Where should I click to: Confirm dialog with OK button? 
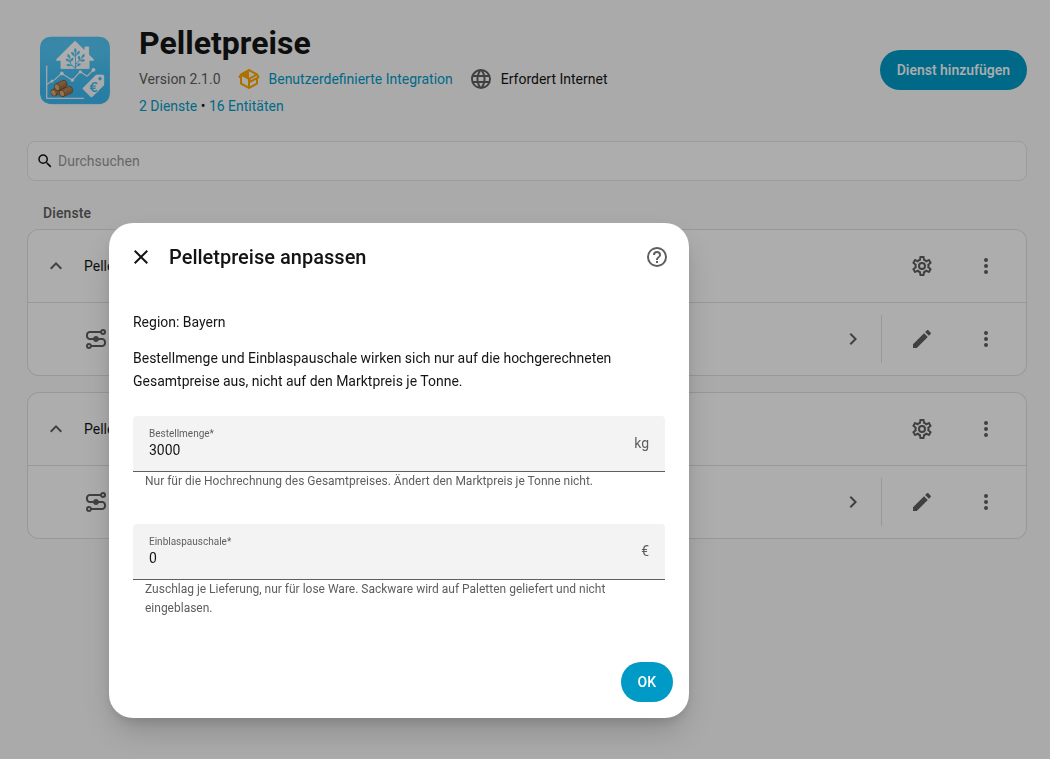coord(646,682)
